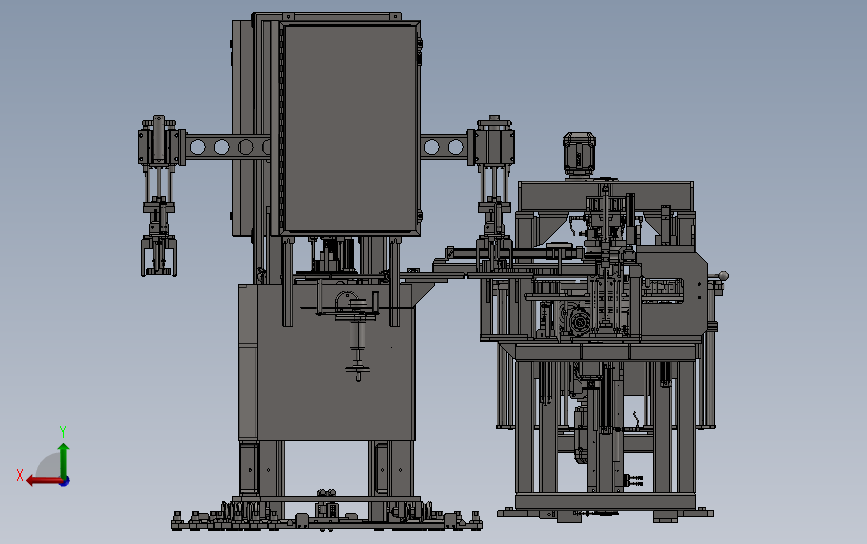The image size is (867, 544).
Task: Select the left hanging gripper claw
Action: click(159, 255)
